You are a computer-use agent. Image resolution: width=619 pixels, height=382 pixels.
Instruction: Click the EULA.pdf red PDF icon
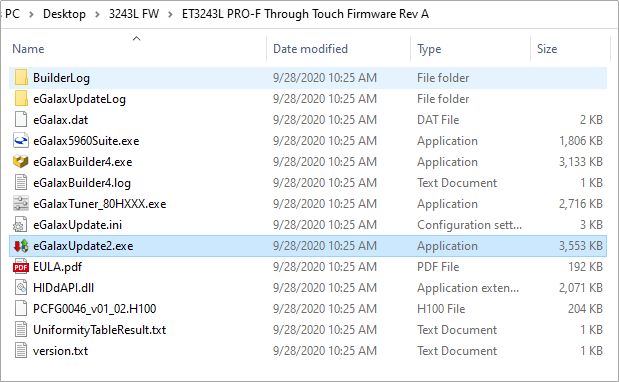(21, 266)
